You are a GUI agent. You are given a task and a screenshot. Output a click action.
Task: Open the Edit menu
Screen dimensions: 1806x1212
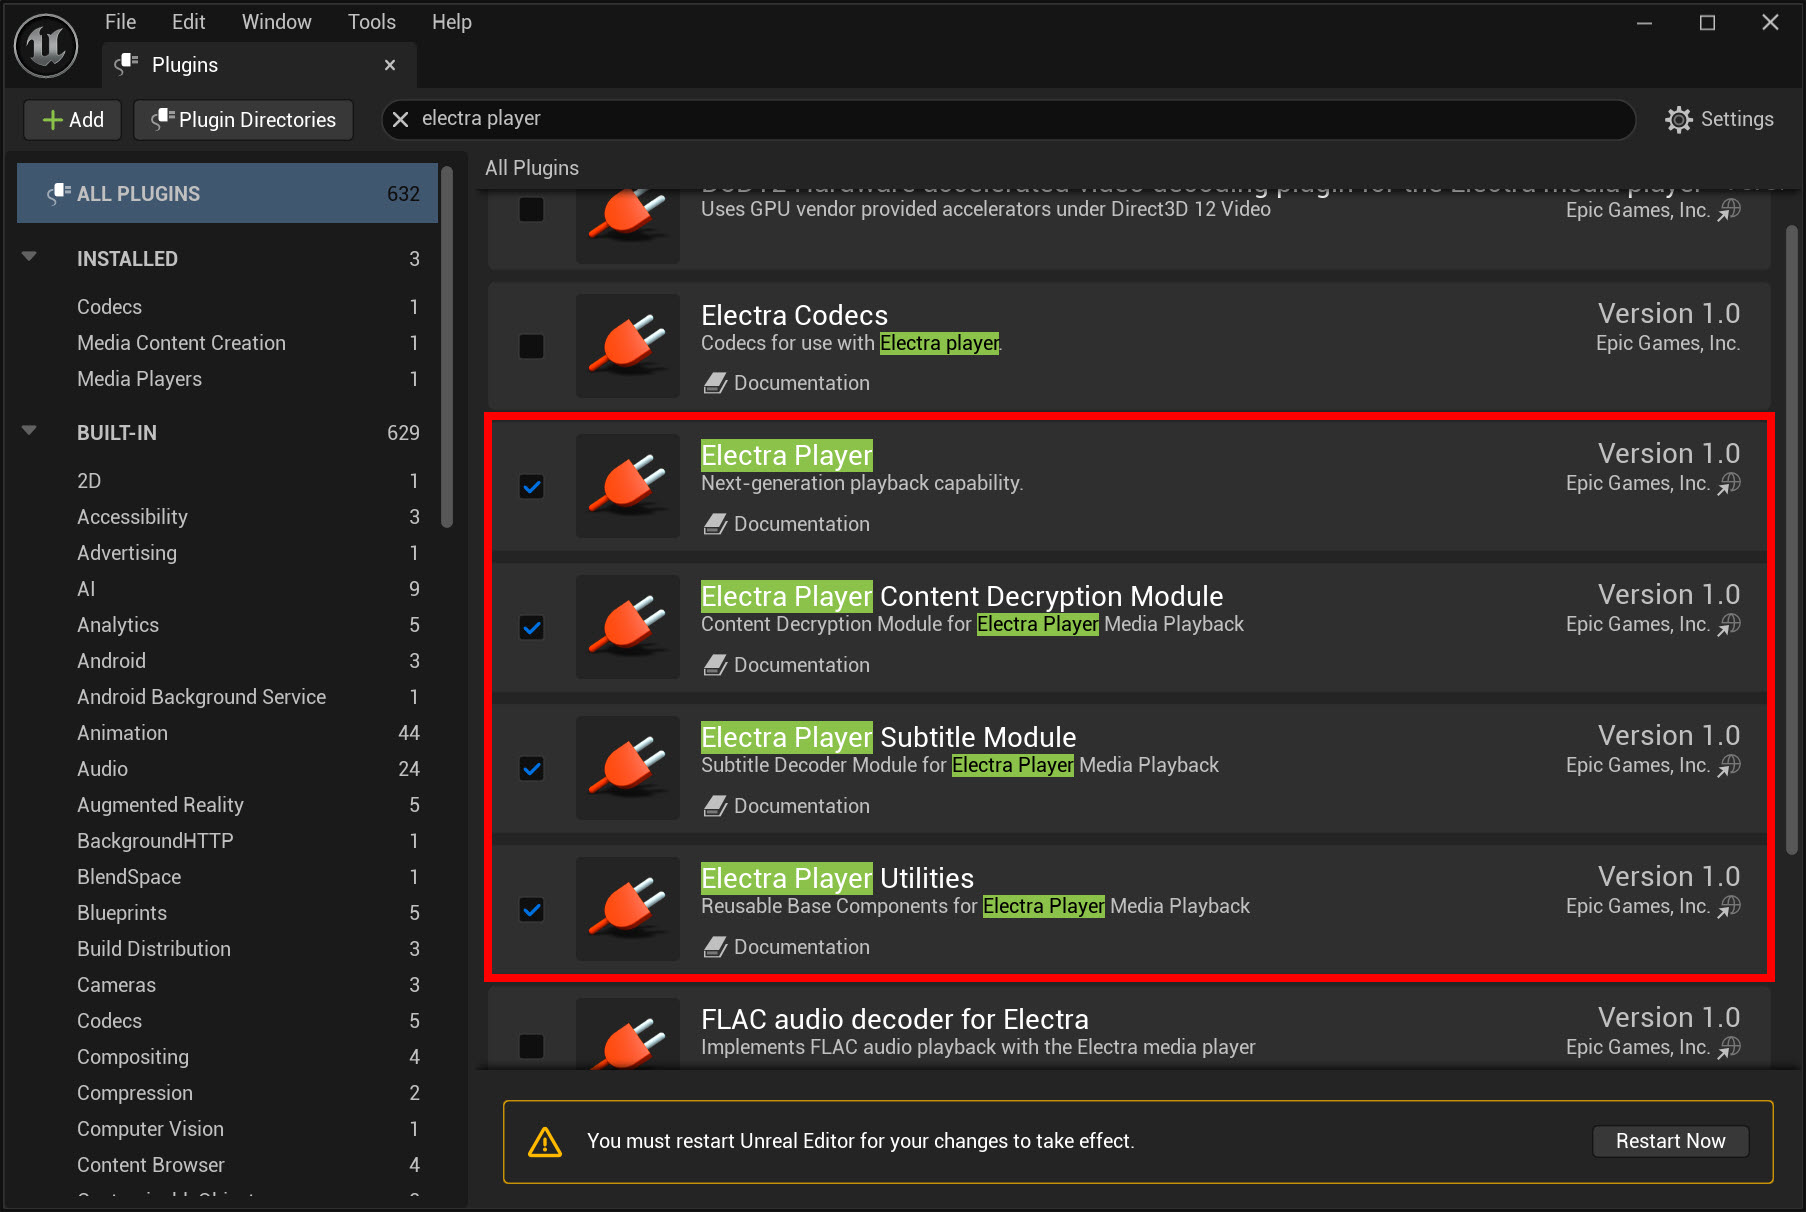pyautogui.click(x=188, y=22)
